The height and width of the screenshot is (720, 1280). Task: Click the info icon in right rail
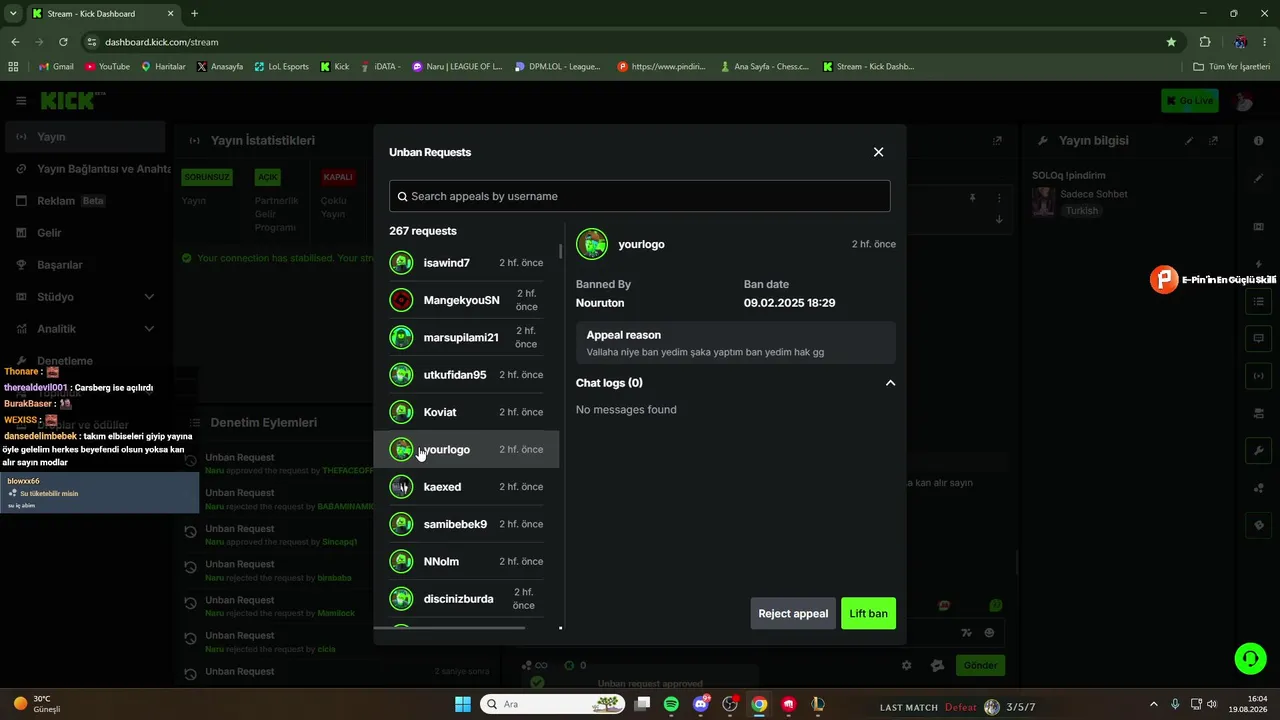[1259, 141]
